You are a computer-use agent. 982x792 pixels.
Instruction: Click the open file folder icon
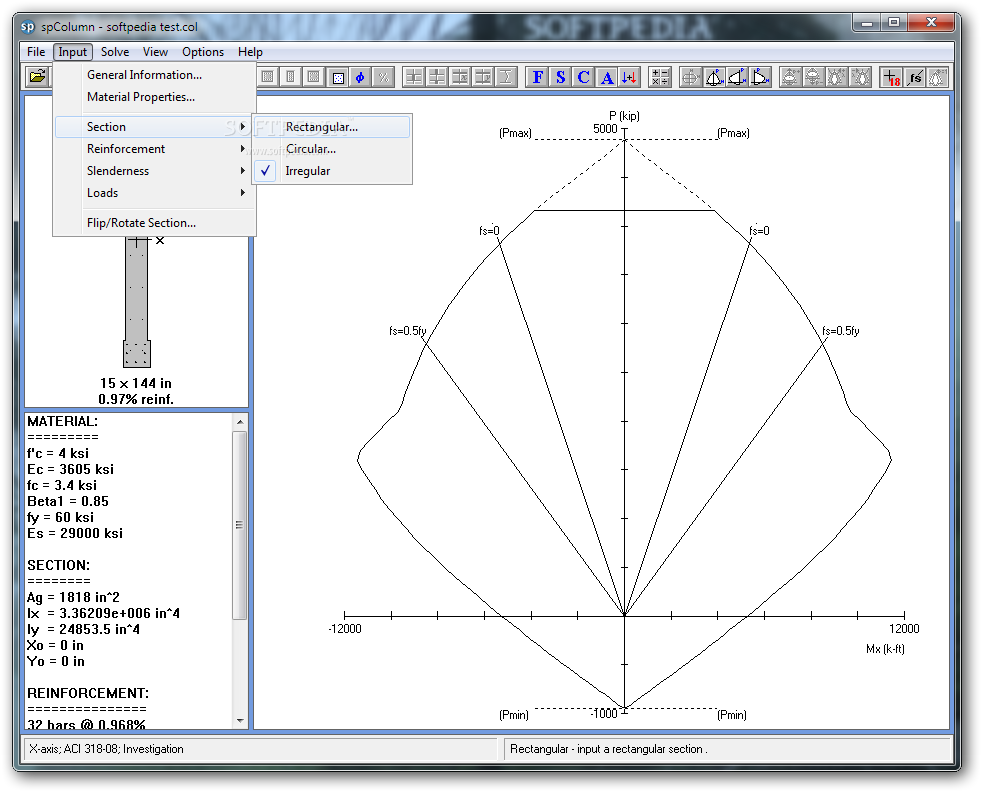[x=38, y=77]
